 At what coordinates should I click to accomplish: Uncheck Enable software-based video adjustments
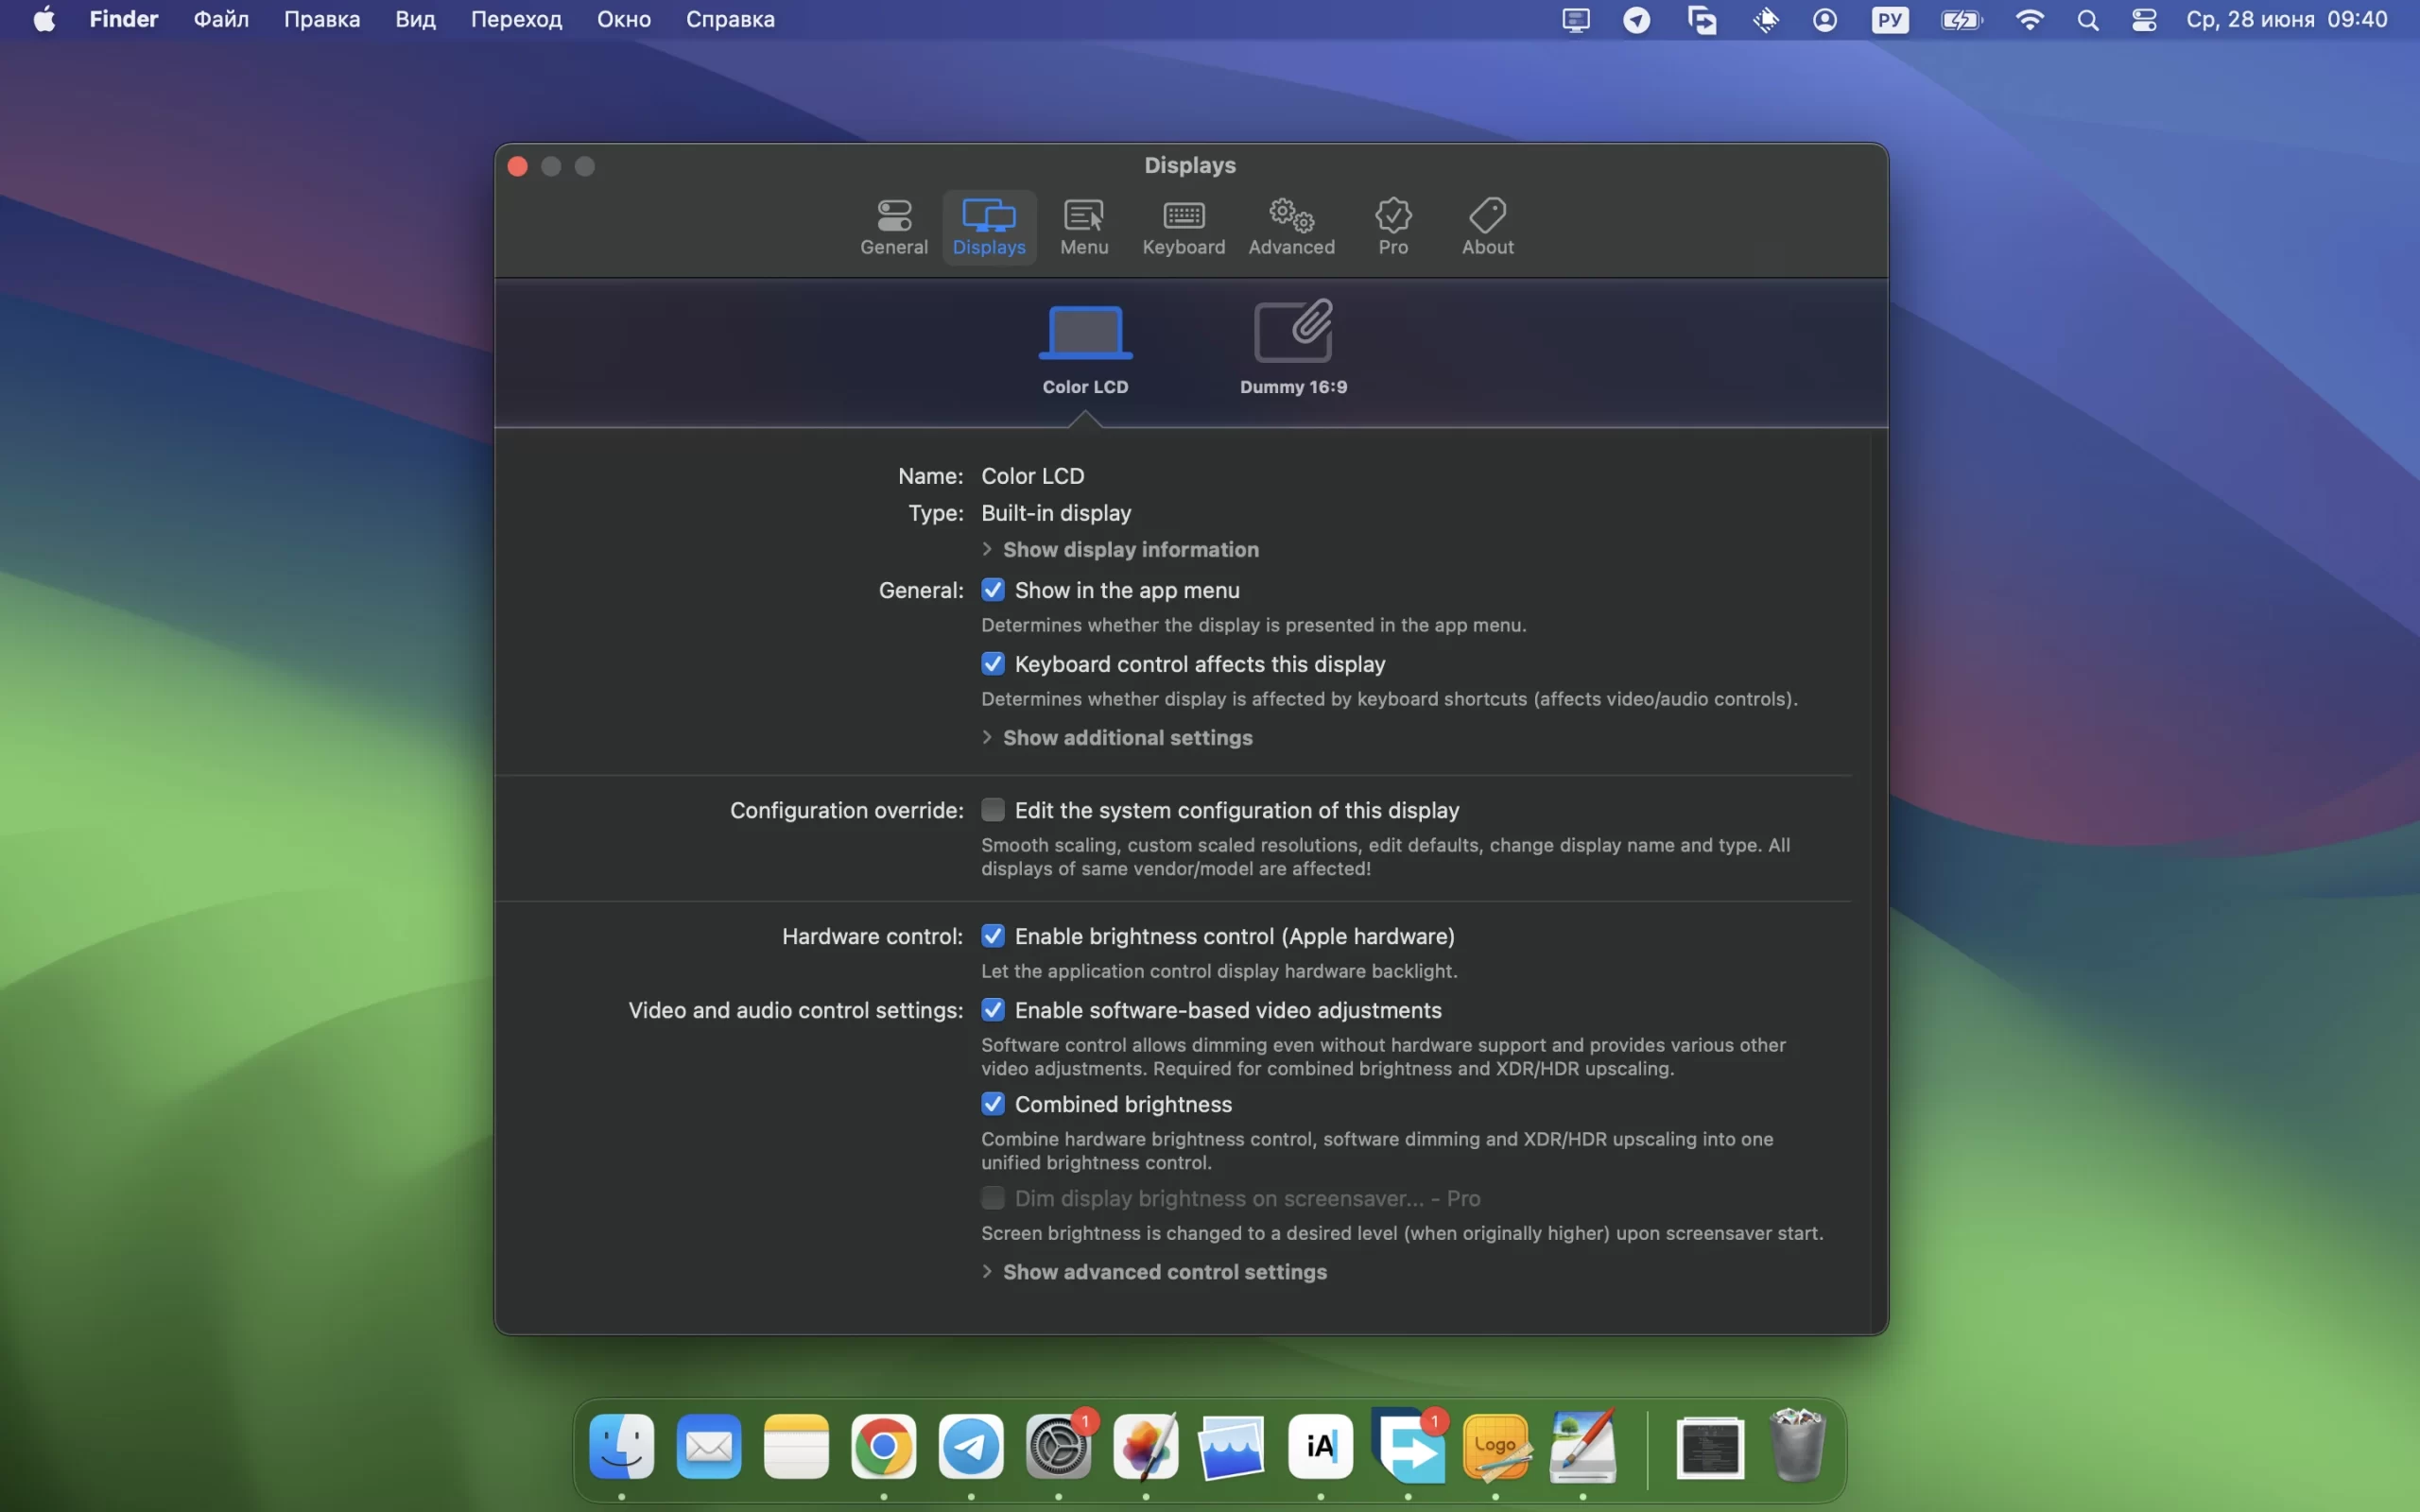pos(992,1010)
